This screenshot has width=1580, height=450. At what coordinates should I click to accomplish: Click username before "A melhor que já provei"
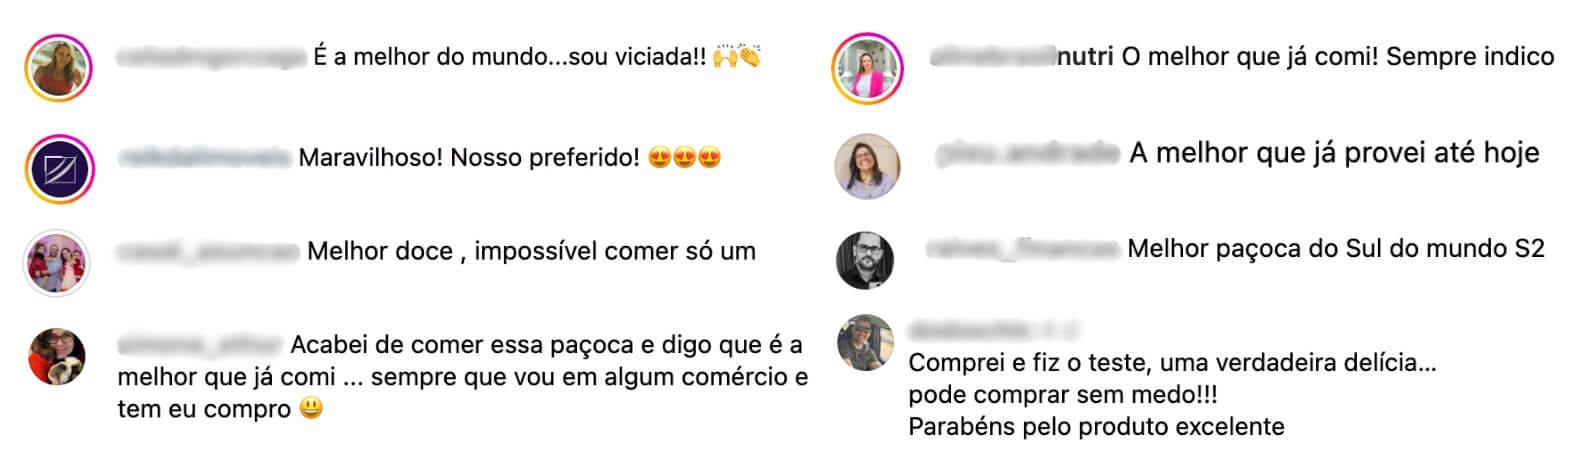1029,153
